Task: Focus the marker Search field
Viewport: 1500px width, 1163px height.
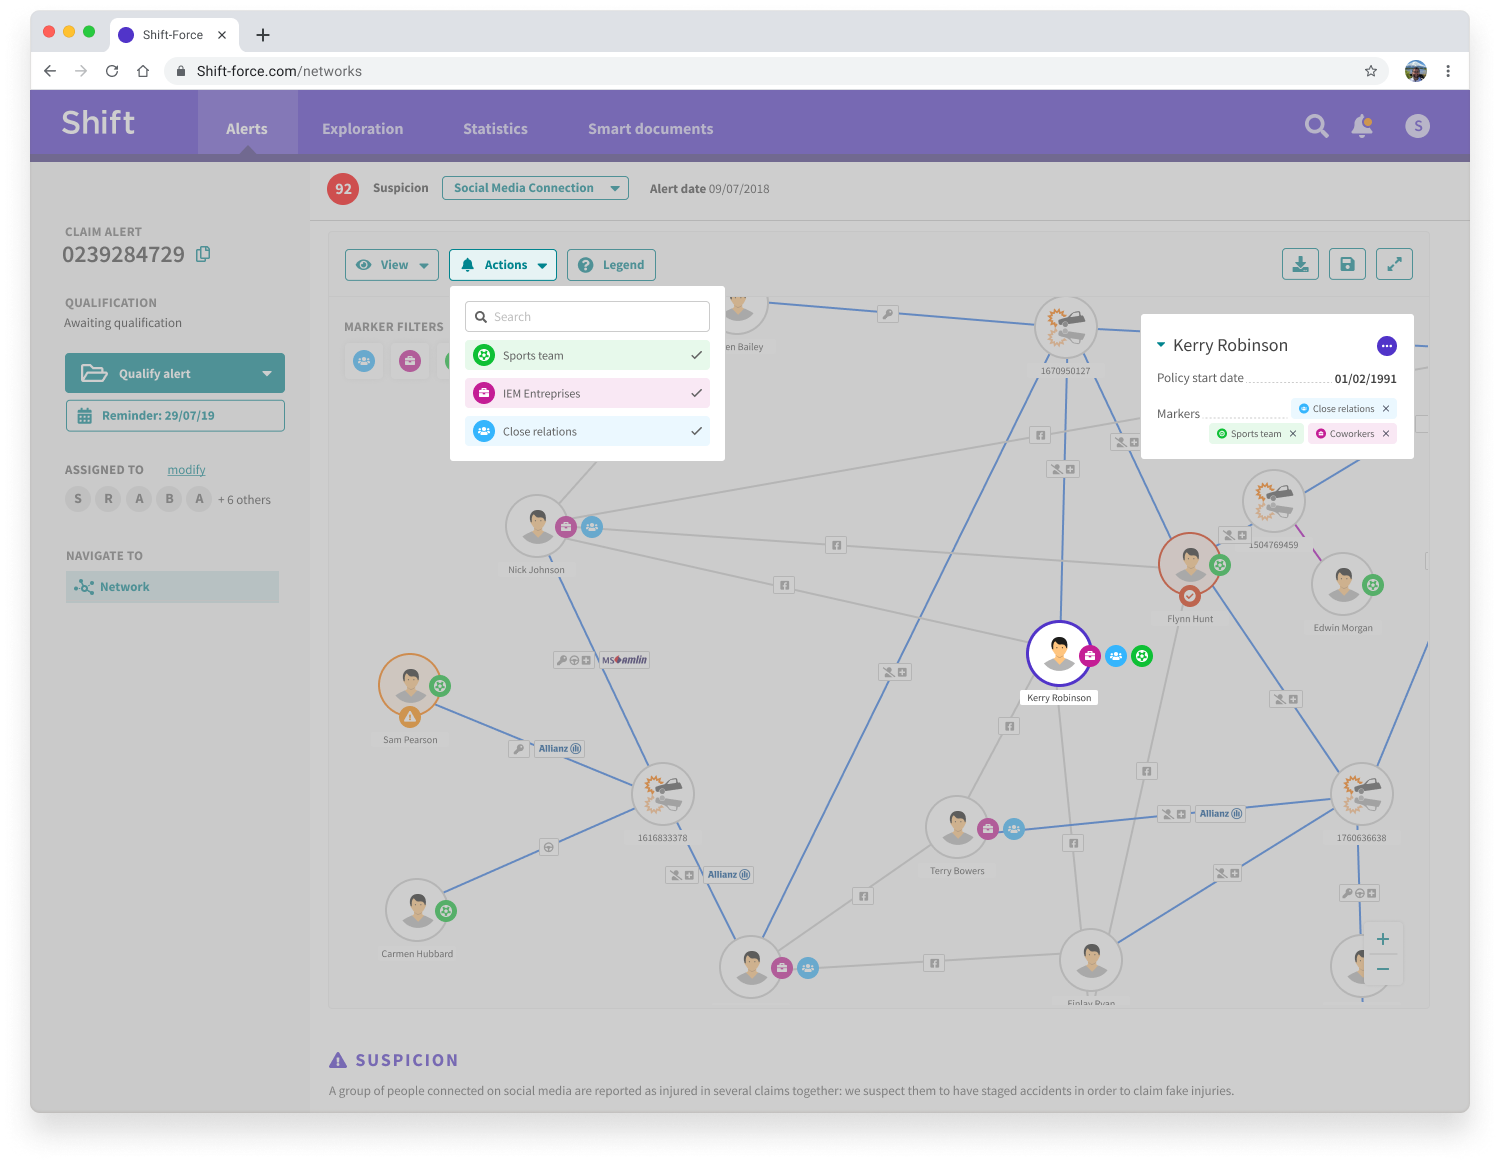Action: (587, 317)
